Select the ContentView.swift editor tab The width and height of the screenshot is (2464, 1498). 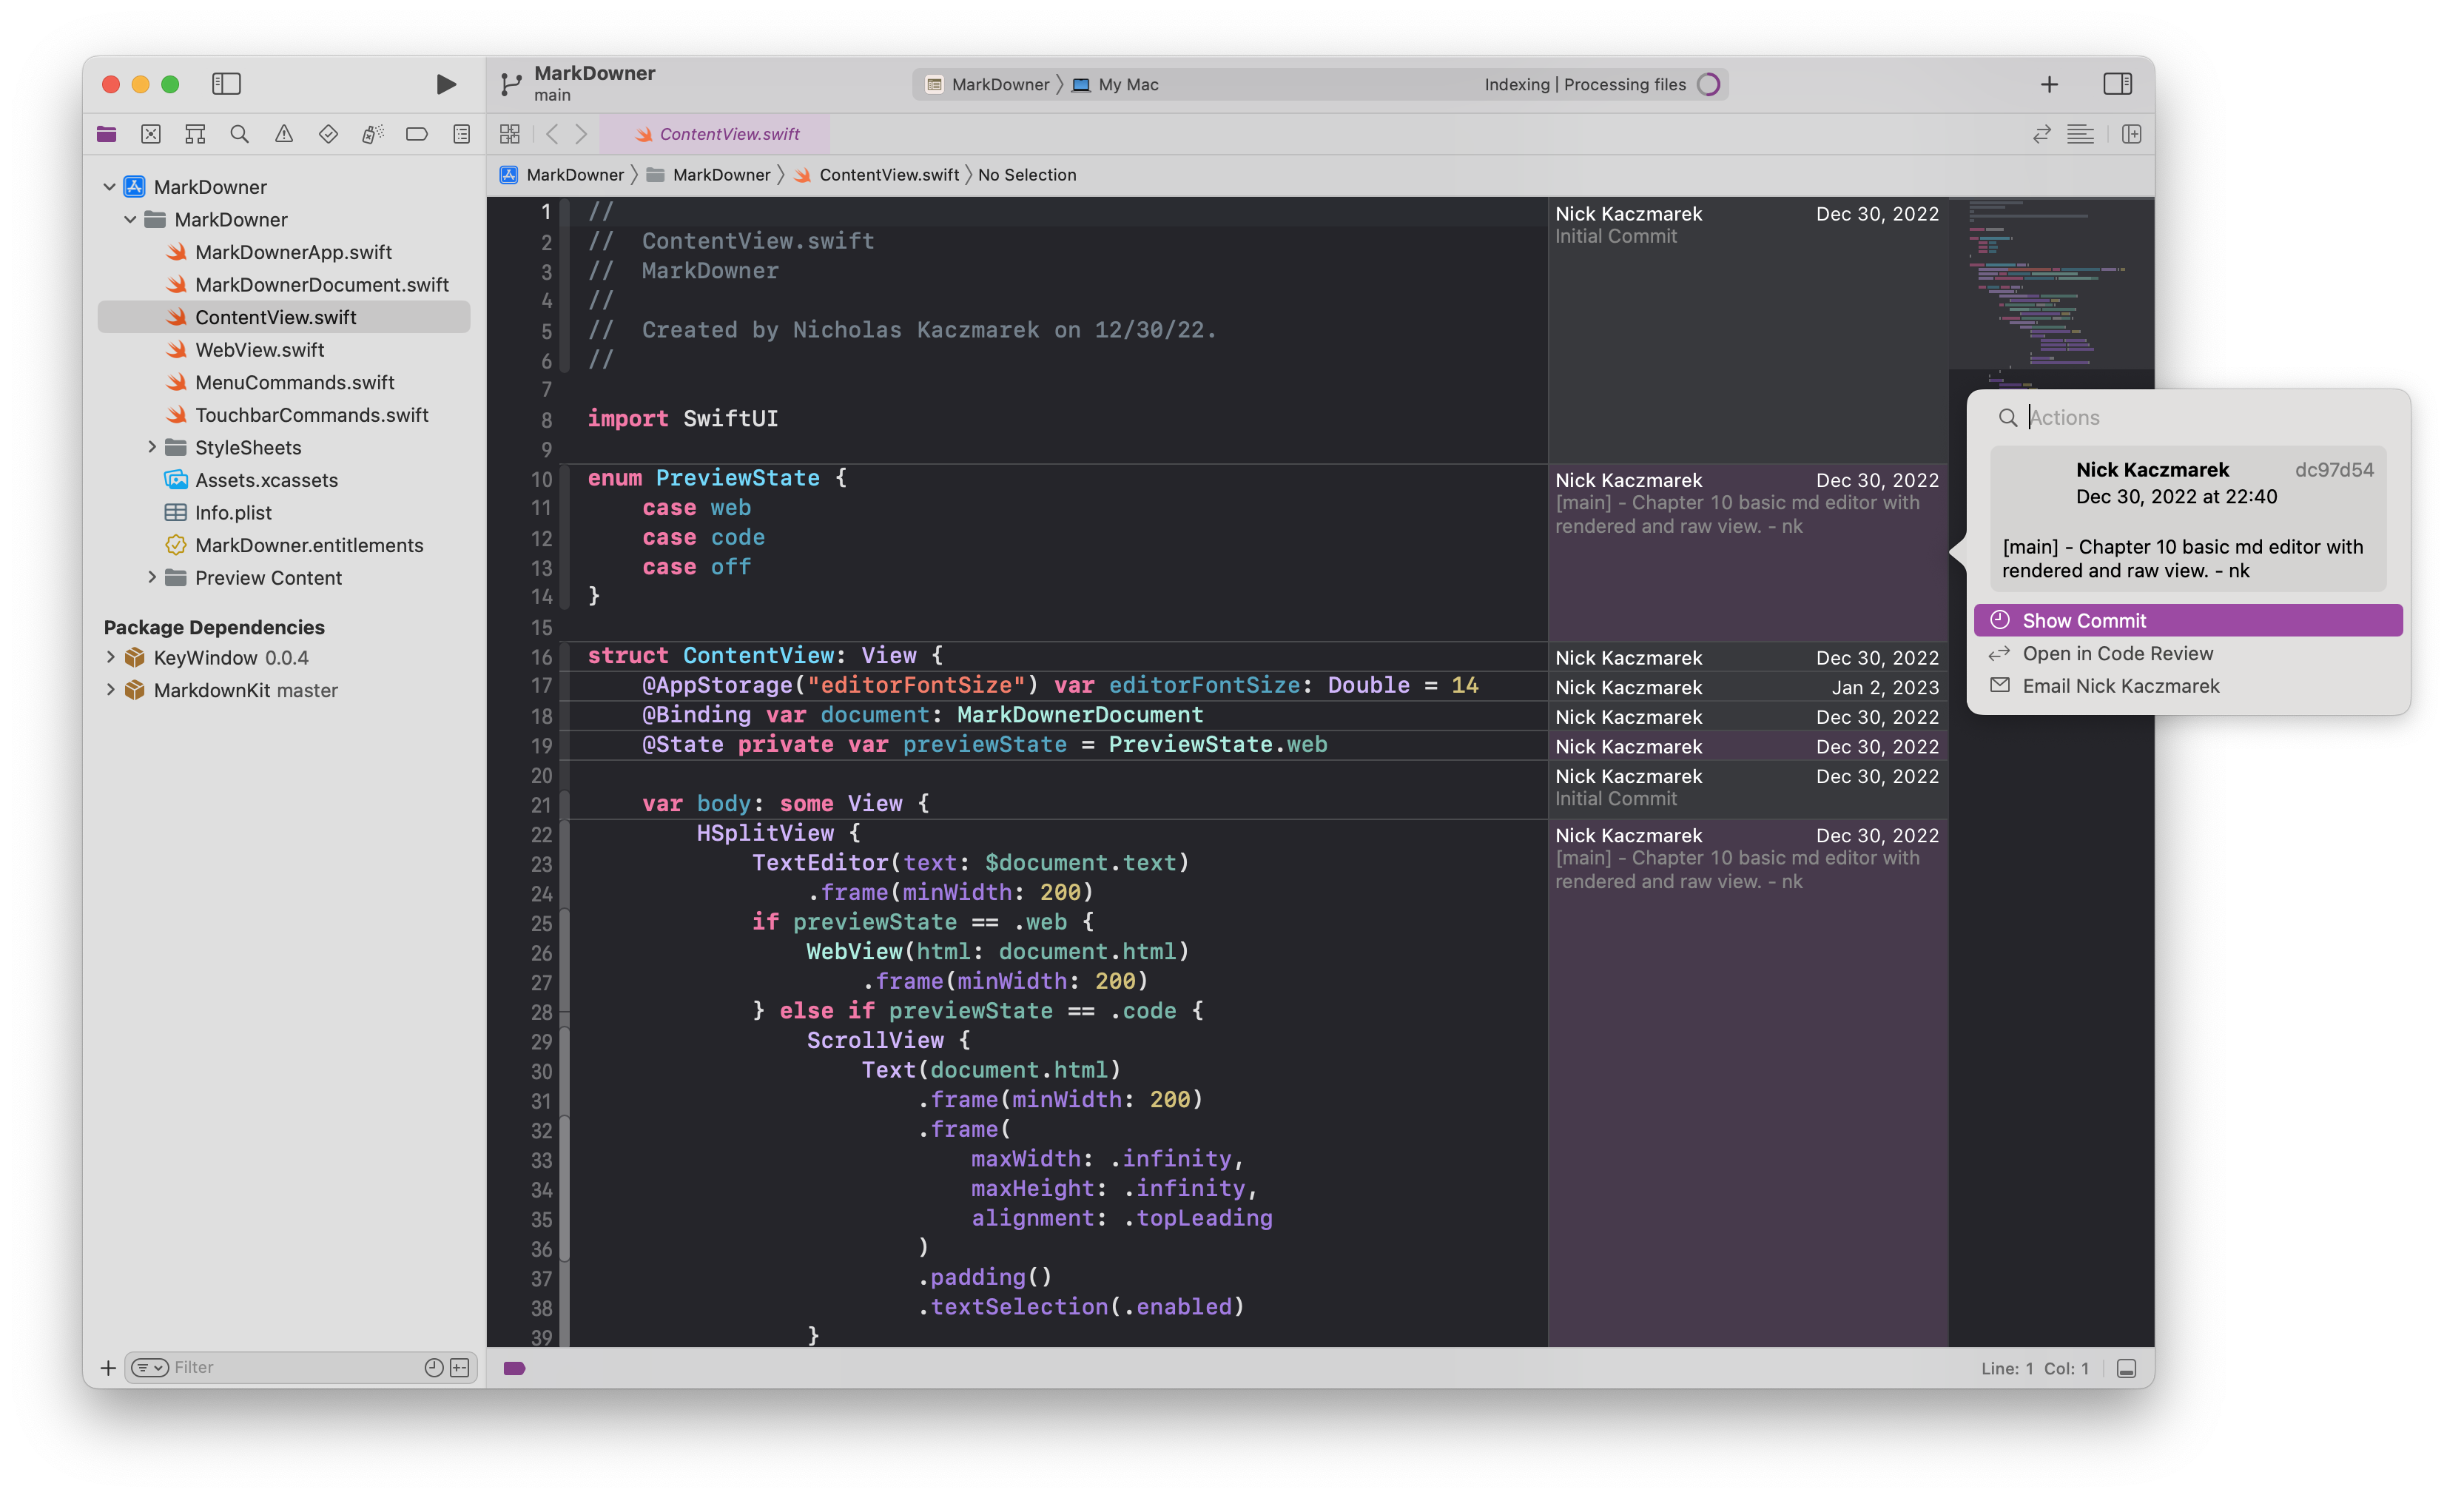pyautogui.click(x=716, y=134)
